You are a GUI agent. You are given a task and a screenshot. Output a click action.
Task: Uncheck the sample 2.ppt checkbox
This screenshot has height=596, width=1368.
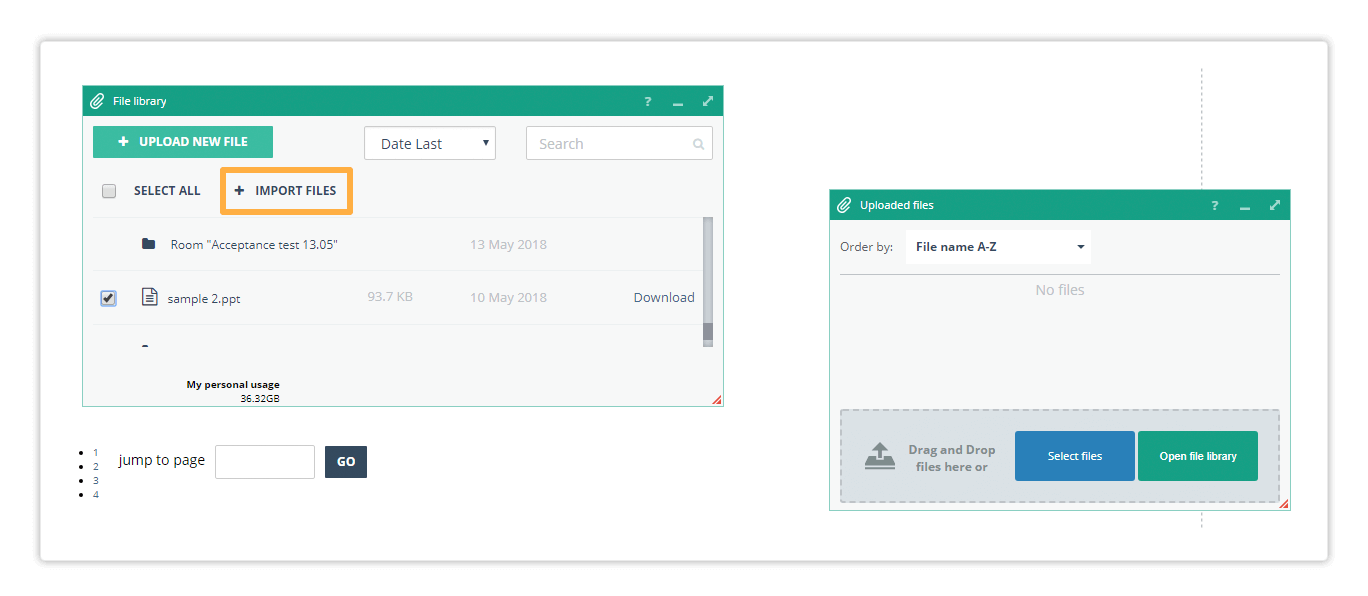coord(108,298)
